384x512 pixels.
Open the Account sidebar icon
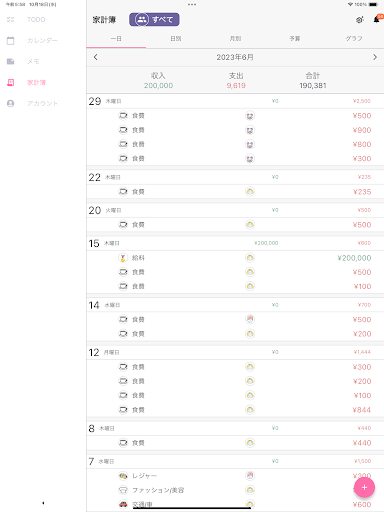tap(11, 103)
